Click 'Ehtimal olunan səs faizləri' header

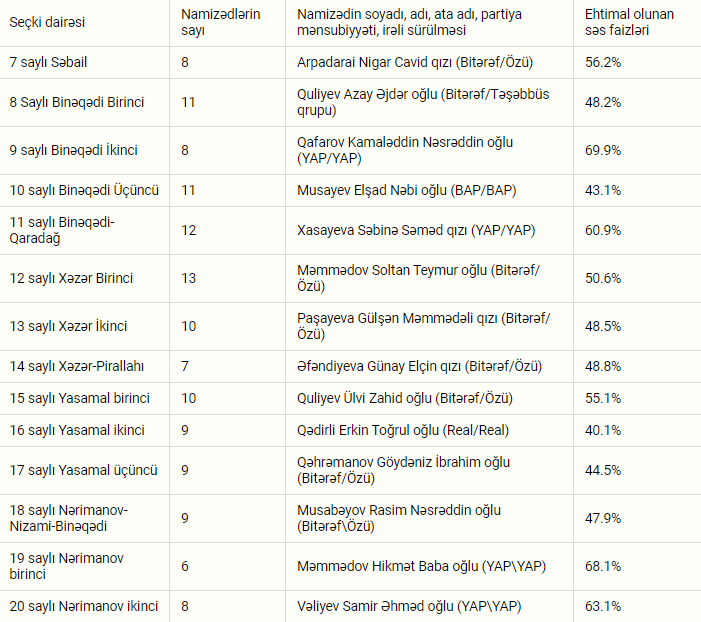629,22
